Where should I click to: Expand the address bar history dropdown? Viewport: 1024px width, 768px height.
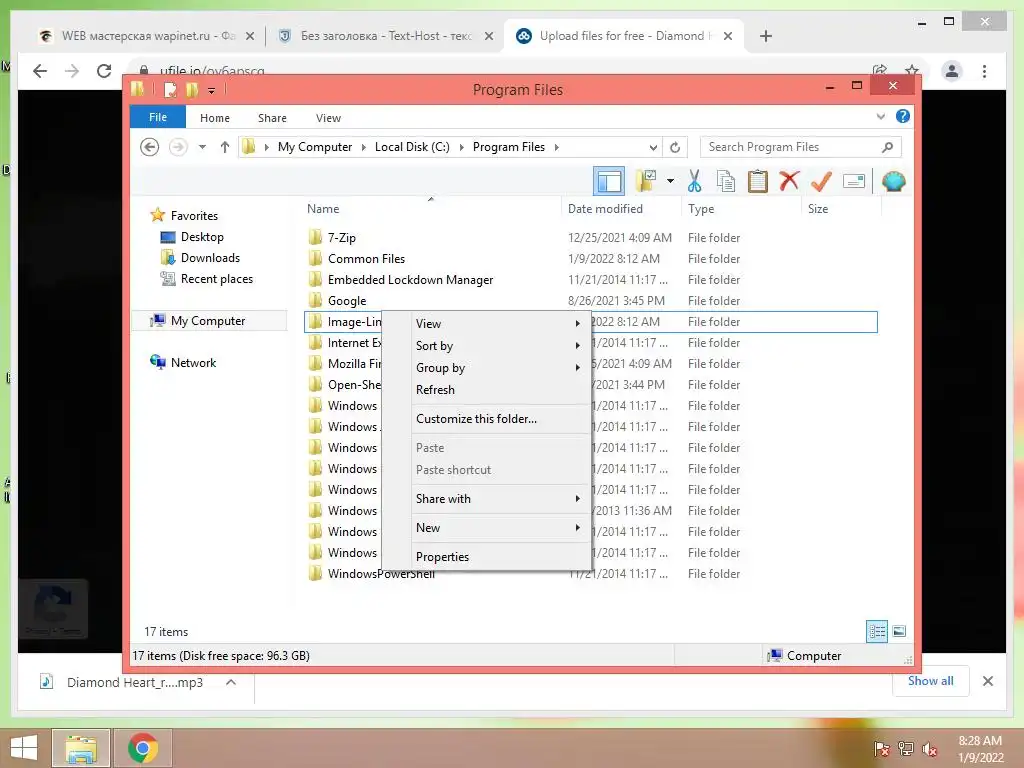[652, 147]
